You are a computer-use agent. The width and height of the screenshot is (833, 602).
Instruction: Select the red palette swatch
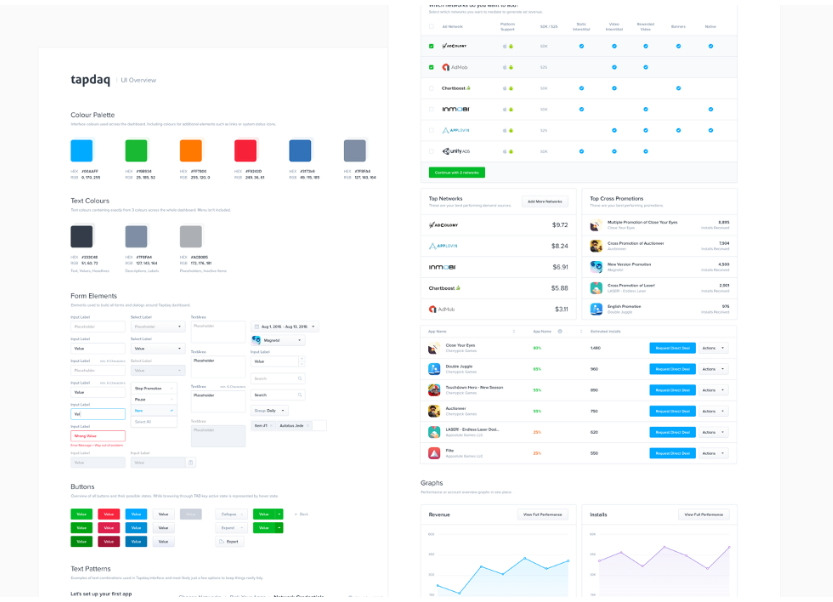click(245, 150)
